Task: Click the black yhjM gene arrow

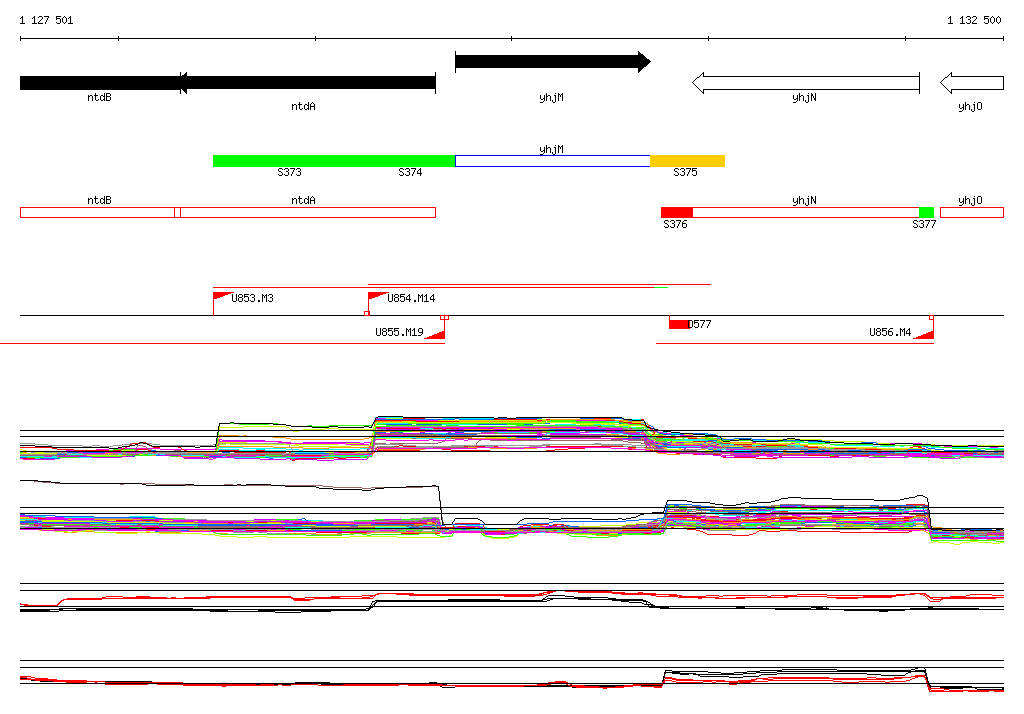Action: [552, 62]
